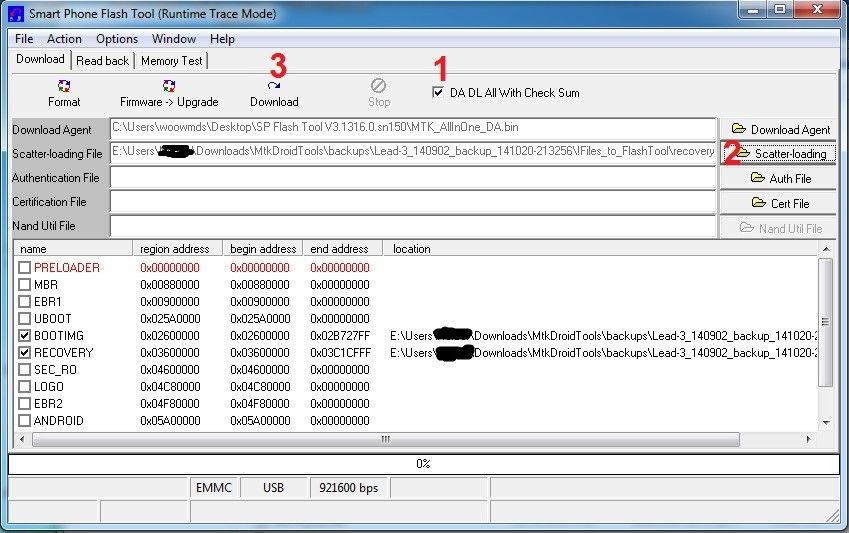Click the Auth File button

tap(778, 178)
